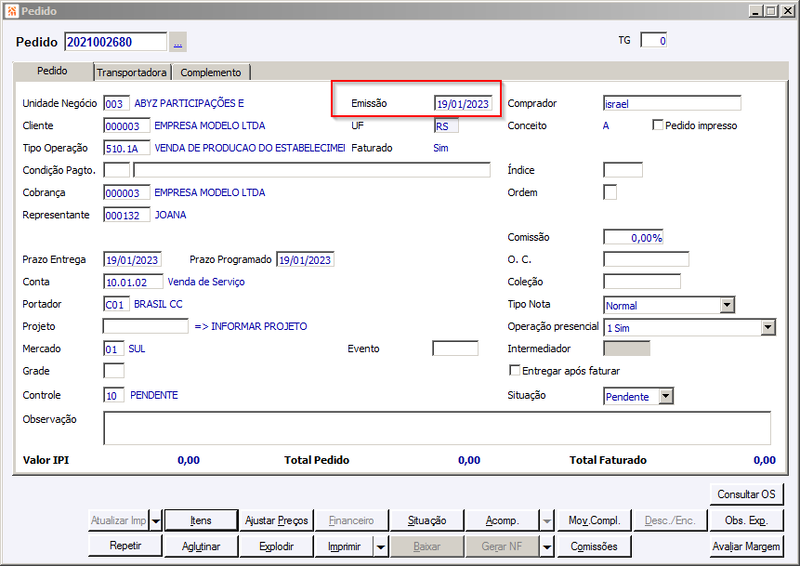Viewport: 800px width, 566px height.
Task: Click the TG input field
Action: coord(654,40)
